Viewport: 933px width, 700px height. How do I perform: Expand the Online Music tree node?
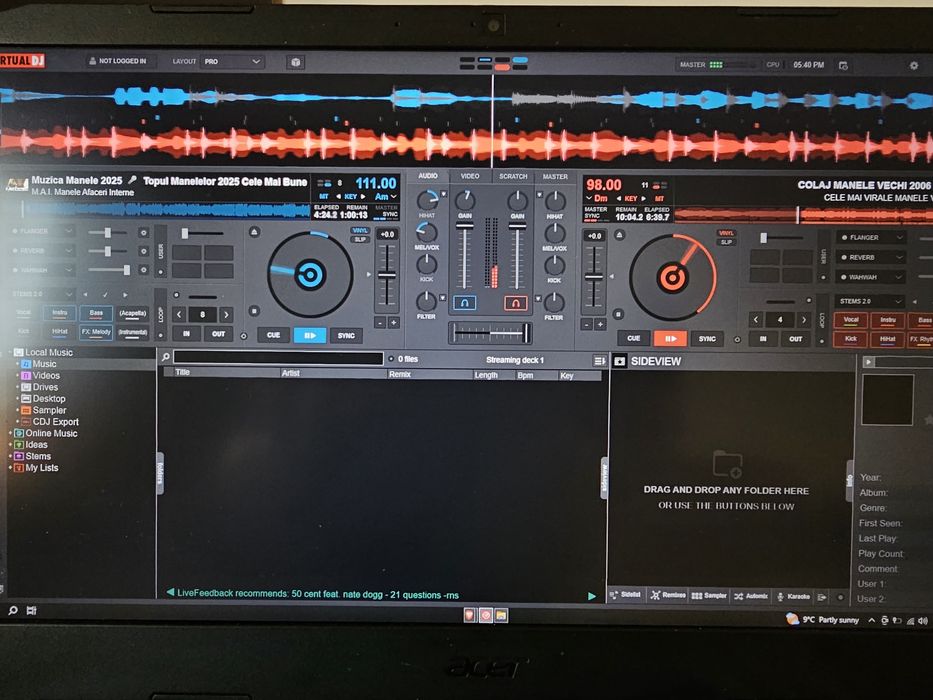coord(10,433)
